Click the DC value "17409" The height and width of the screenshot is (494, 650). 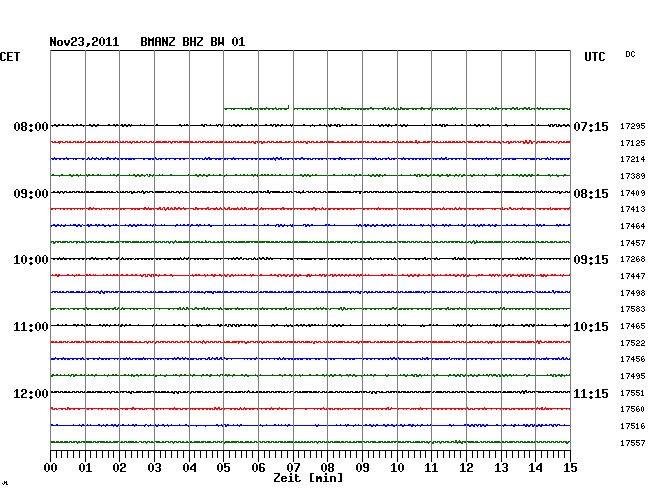coord(633,193)
